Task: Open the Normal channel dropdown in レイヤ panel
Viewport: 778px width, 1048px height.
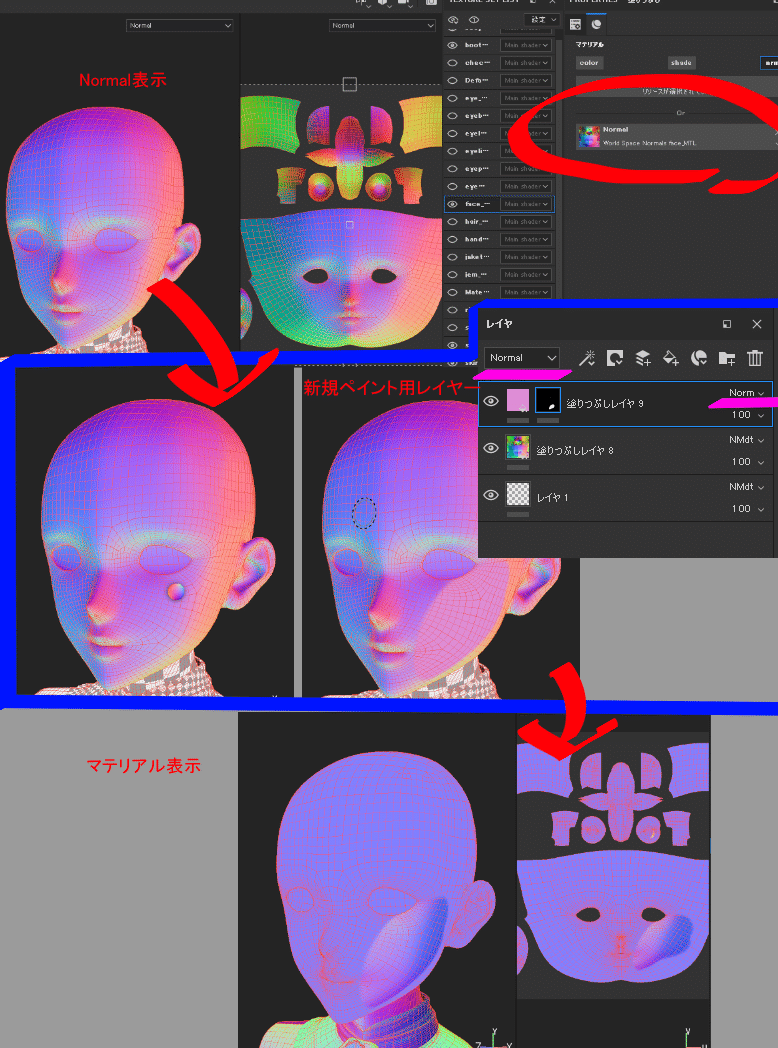Action: (522, 358)
